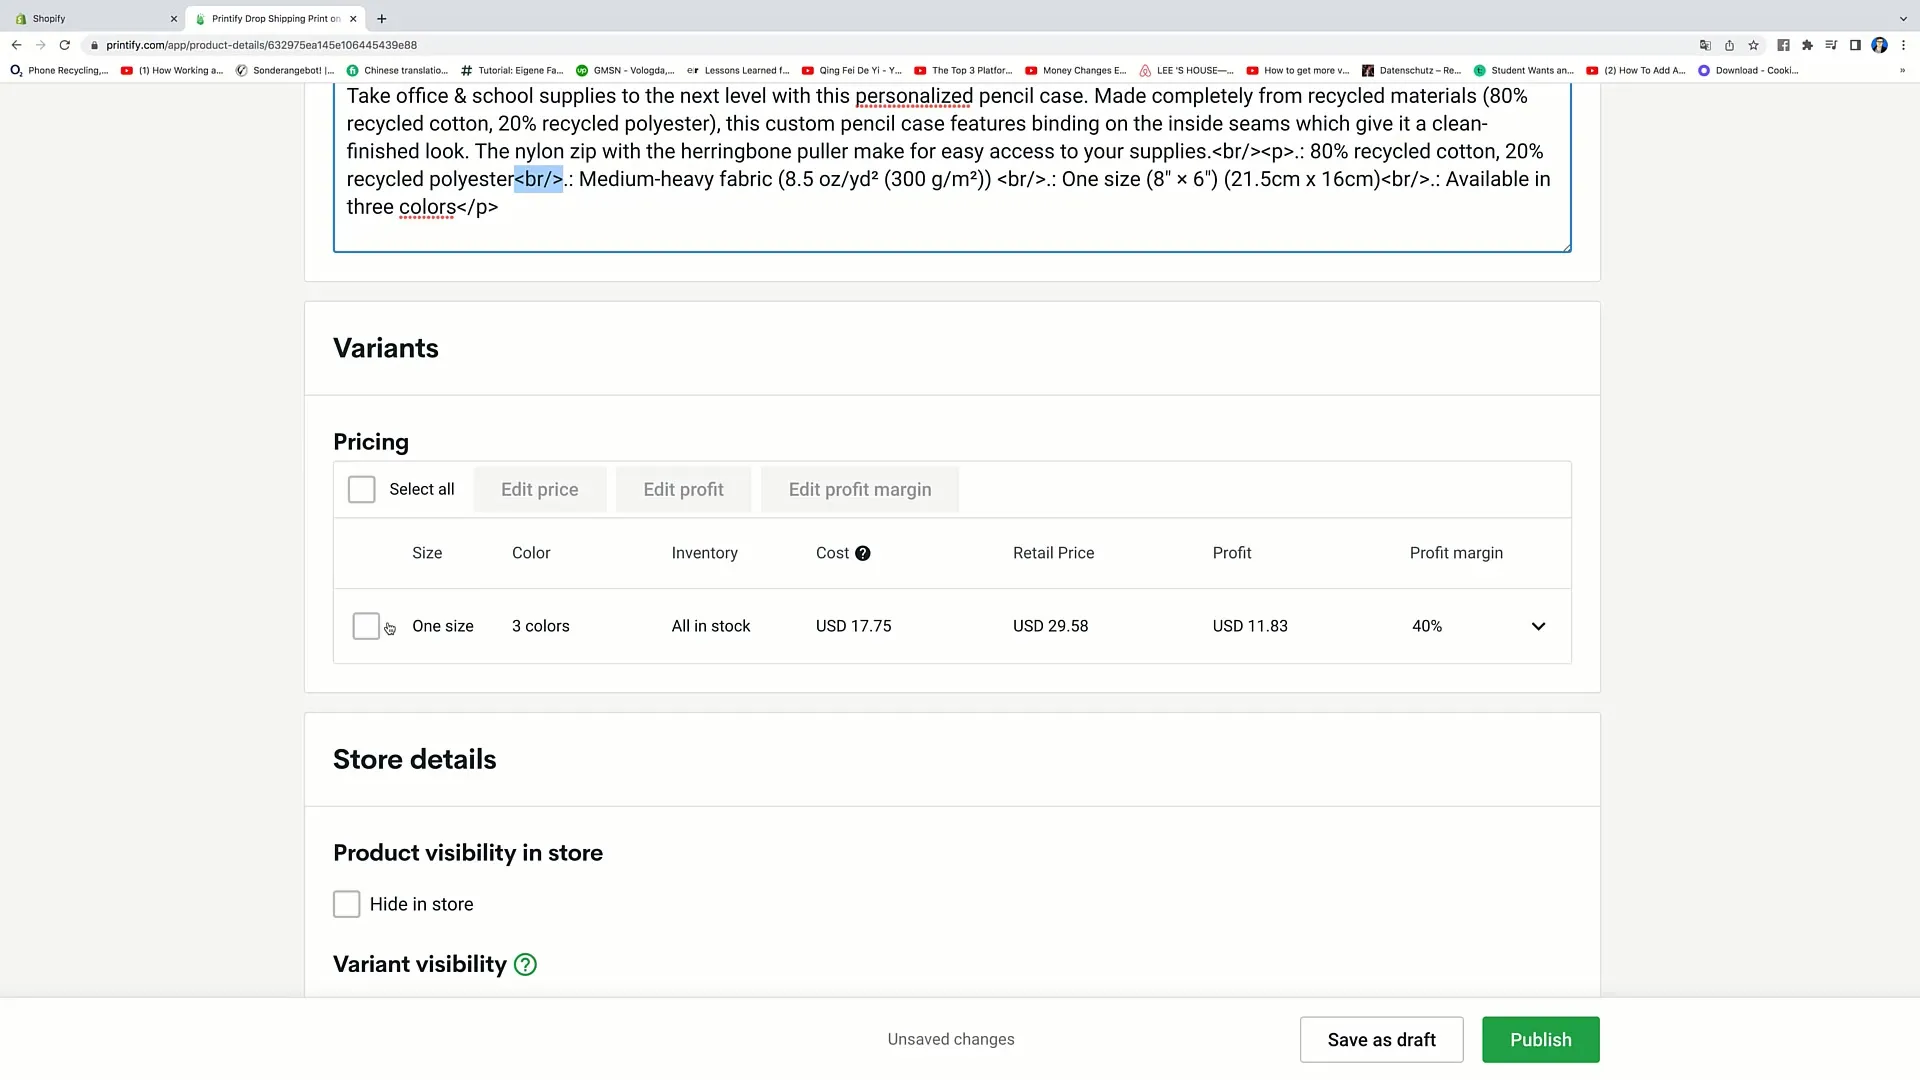Enable the Hide in store checkbox

click(x=346, y=904)
